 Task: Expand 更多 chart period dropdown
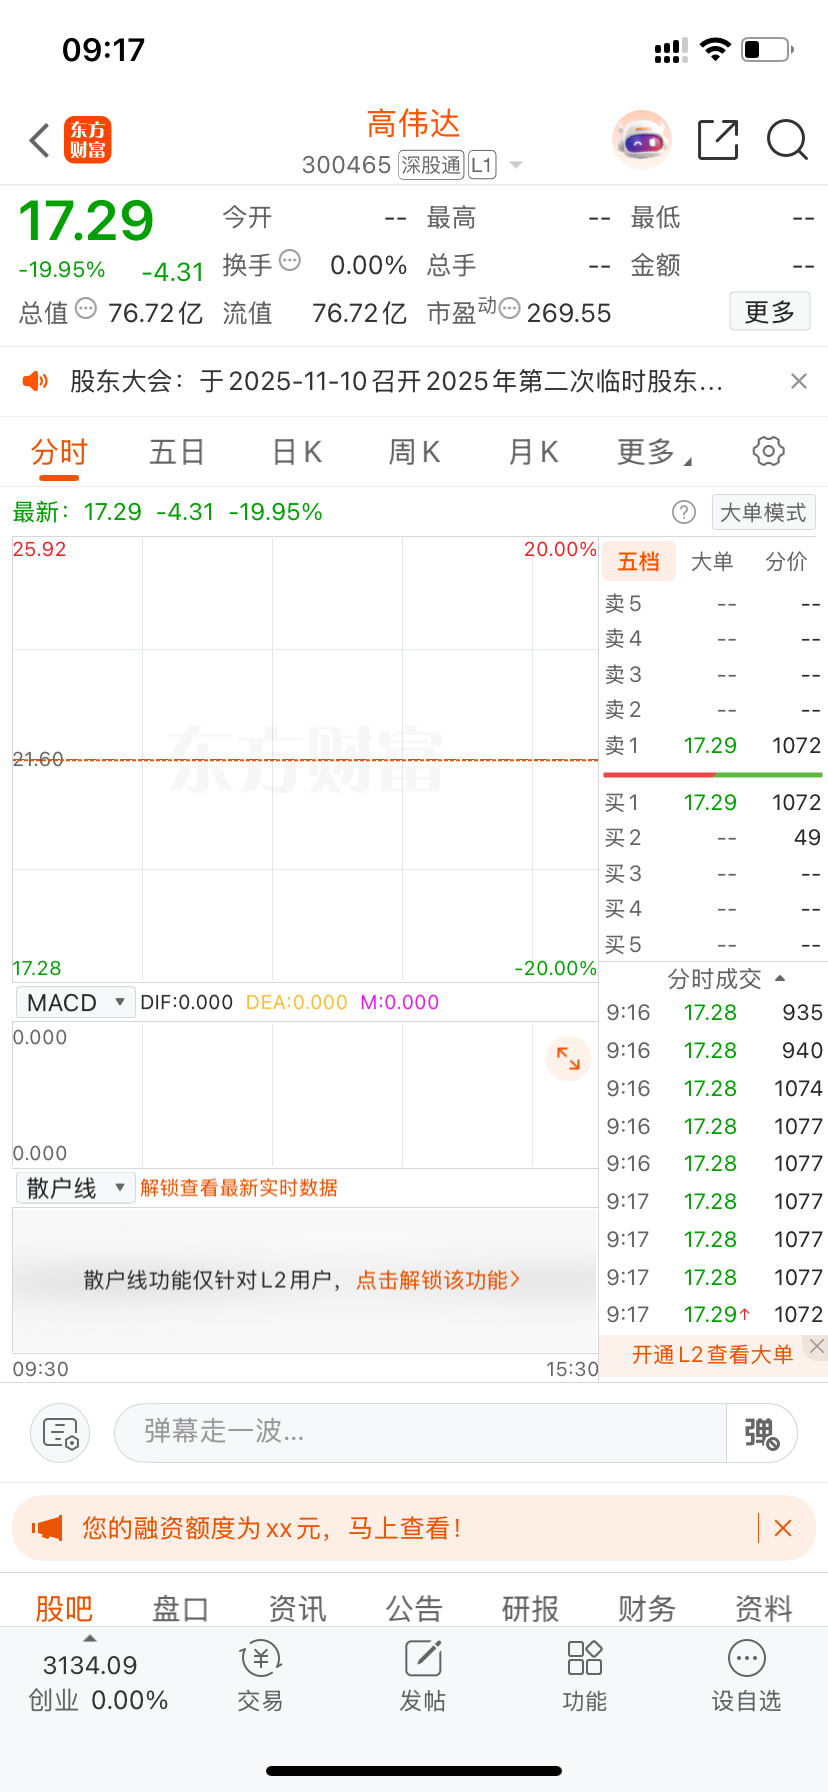click(x=655, y=452)
